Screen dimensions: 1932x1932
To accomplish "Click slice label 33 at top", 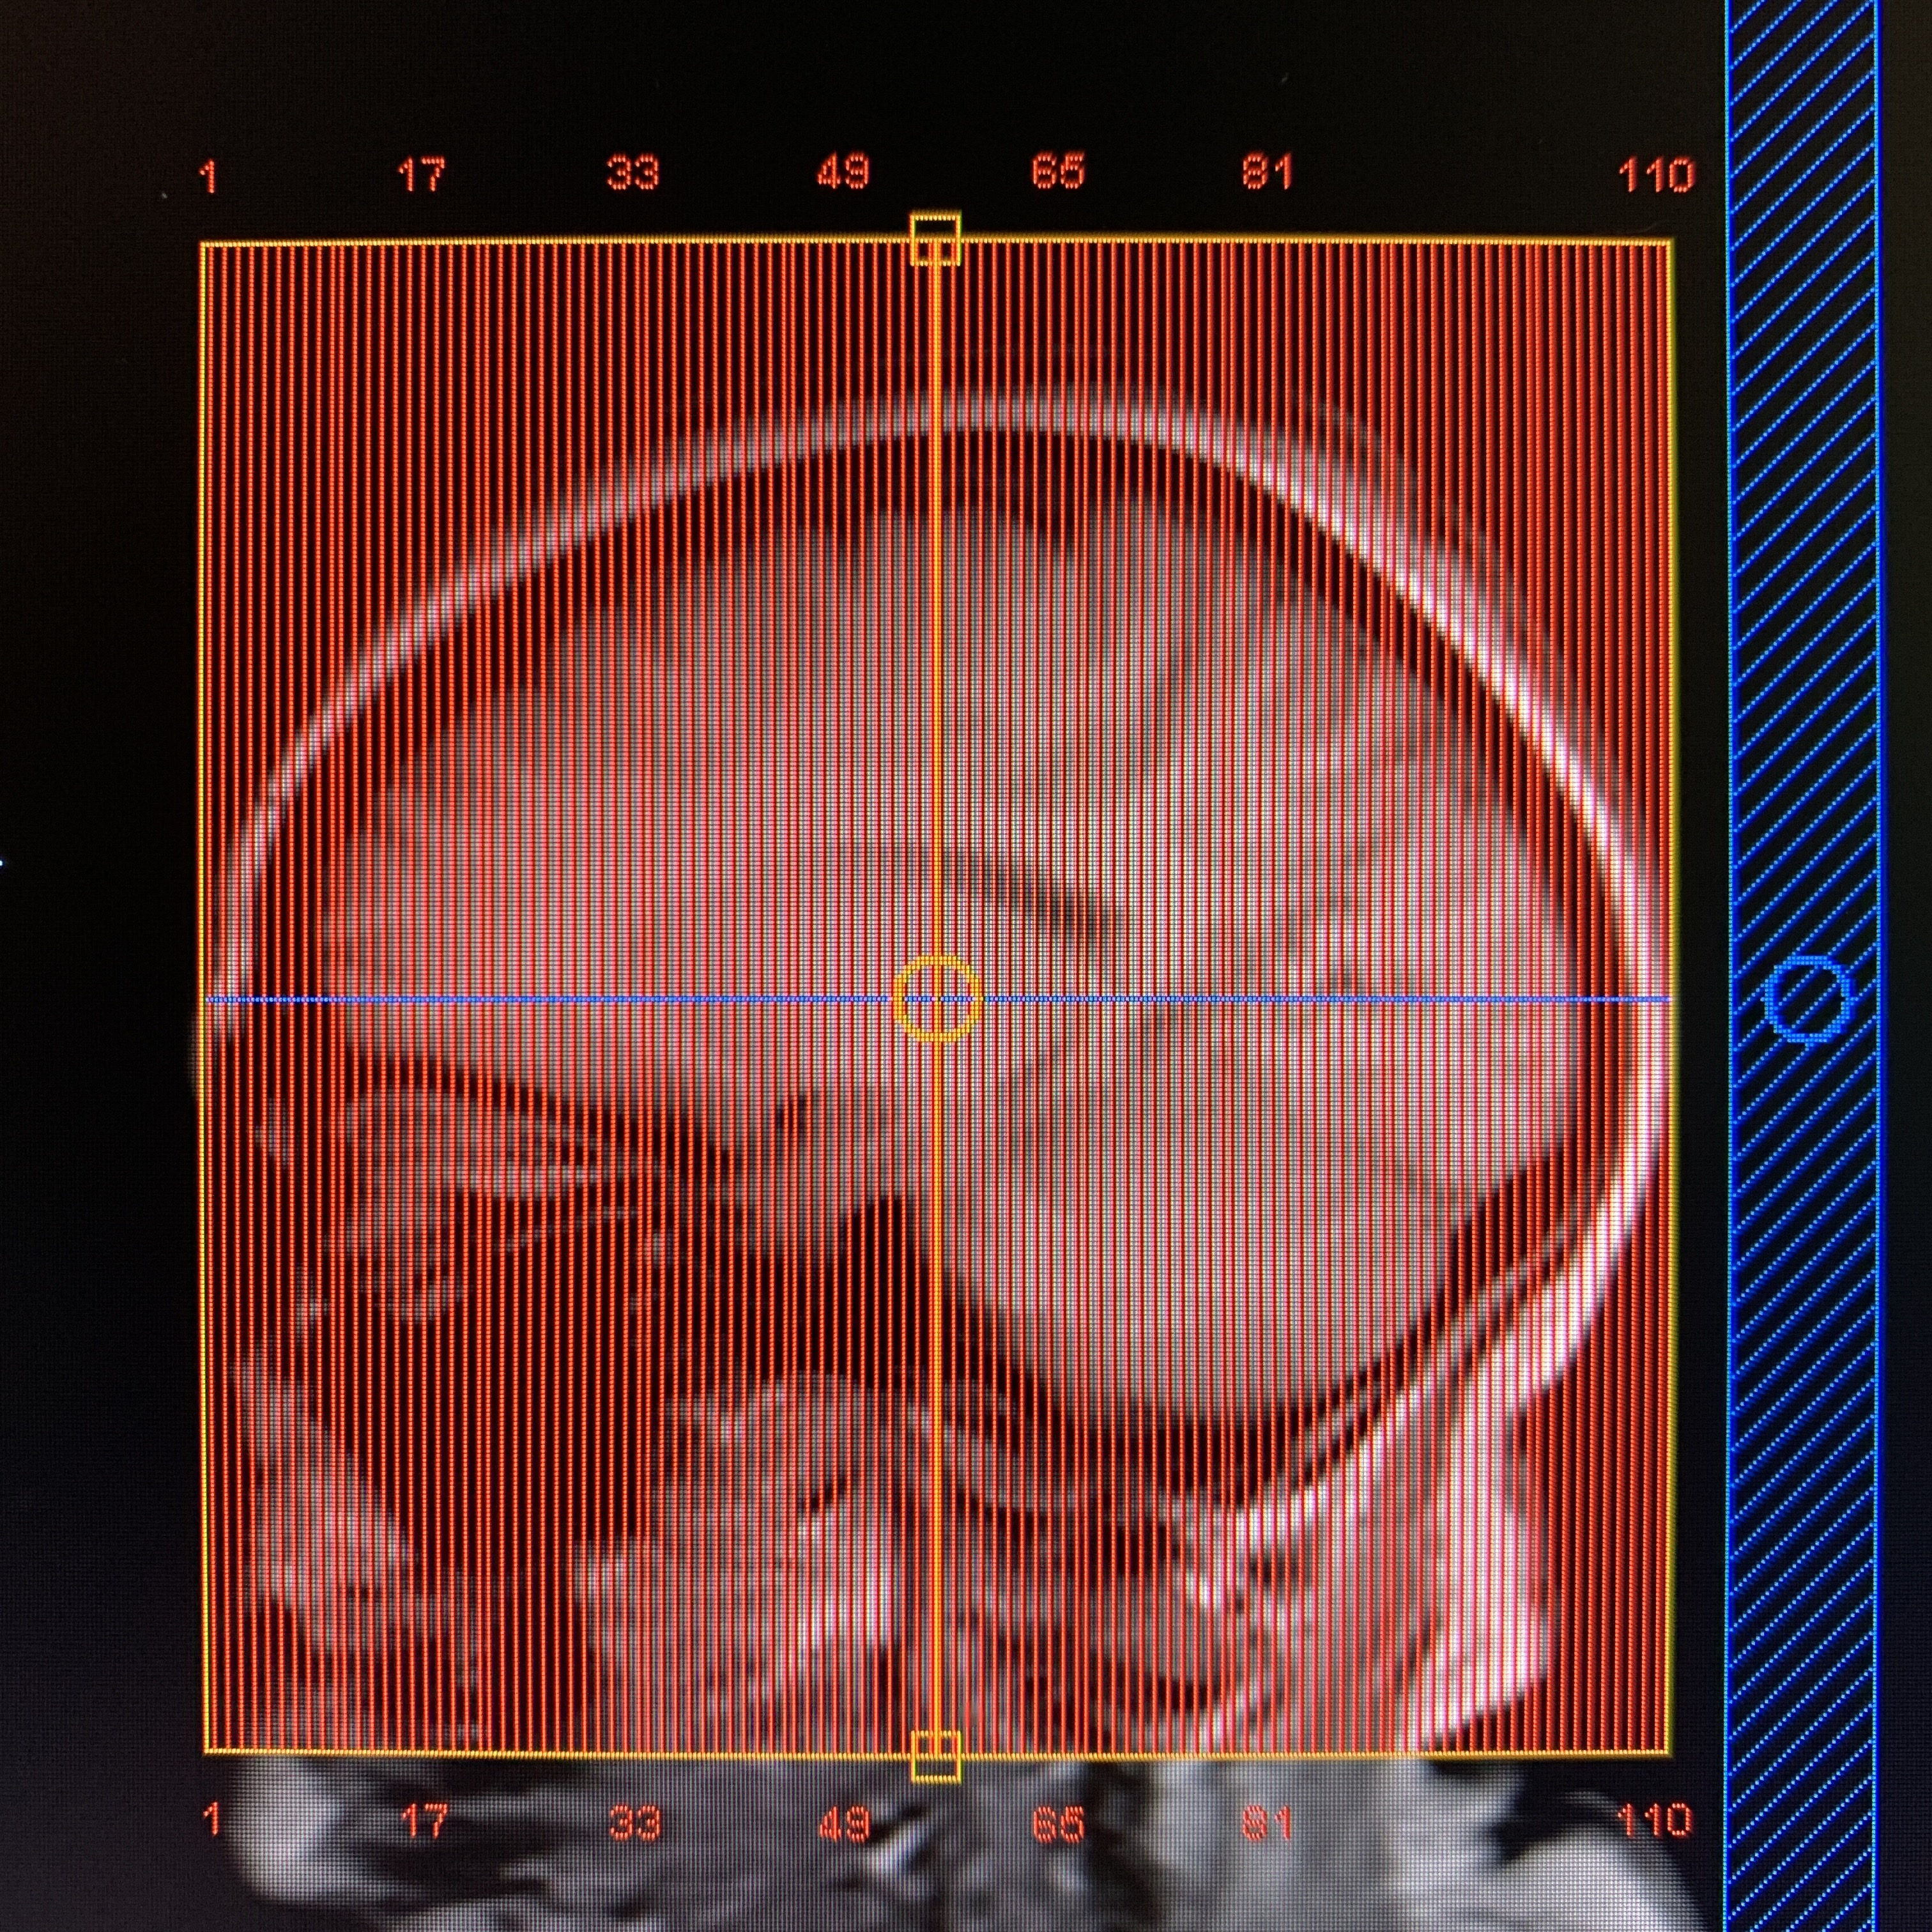I will (634, 174).
